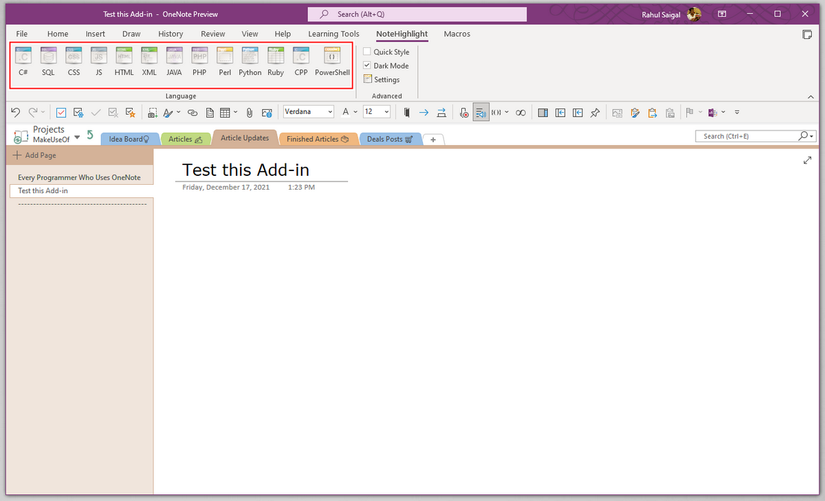
Task: Choose the Ruby language icon
Action: pos(276,62)
